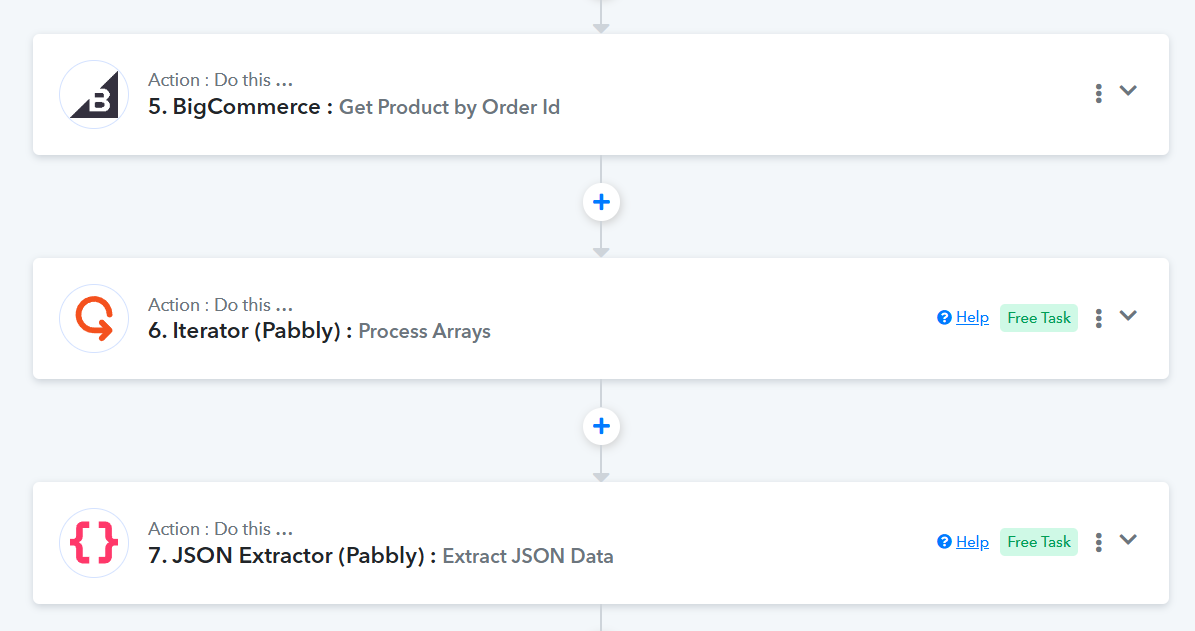The width and height of the screenshot is (1195, 631).
Task: Open the Help link for JSON Extractor
Action: (972, 542)
